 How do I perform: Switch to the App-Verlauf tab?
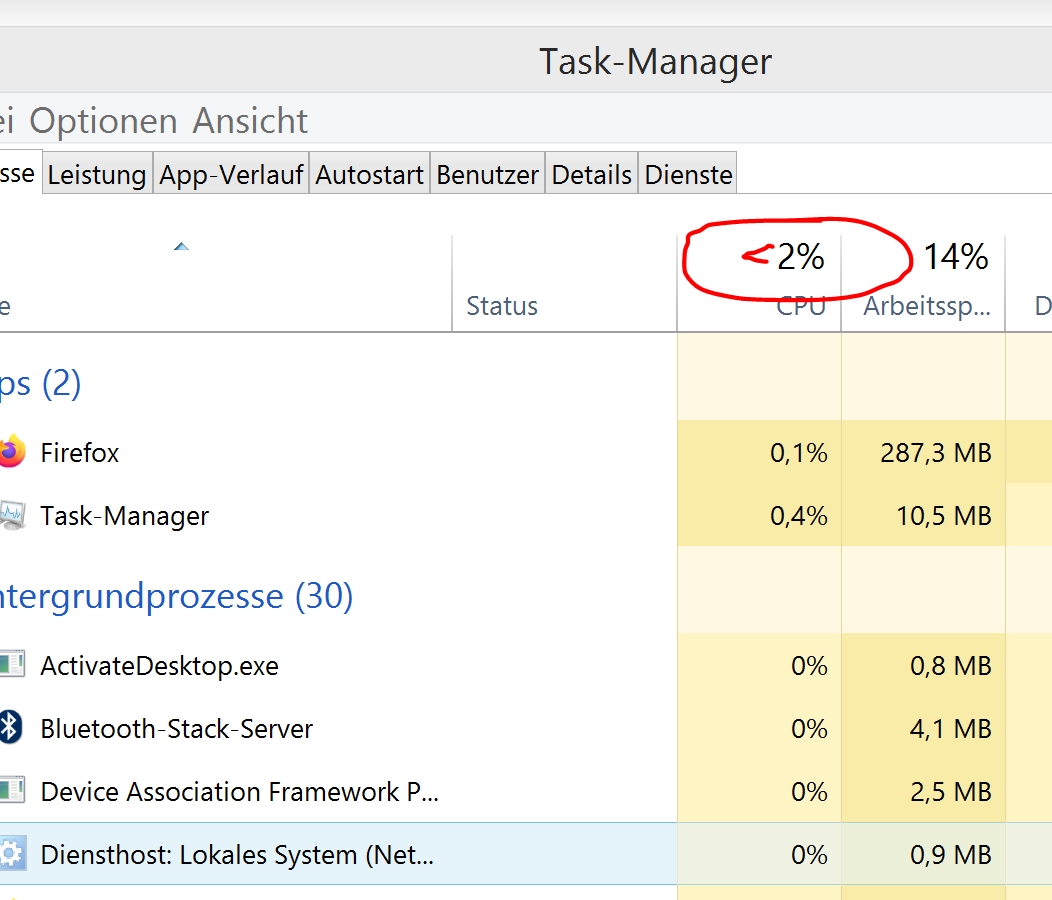231,175
